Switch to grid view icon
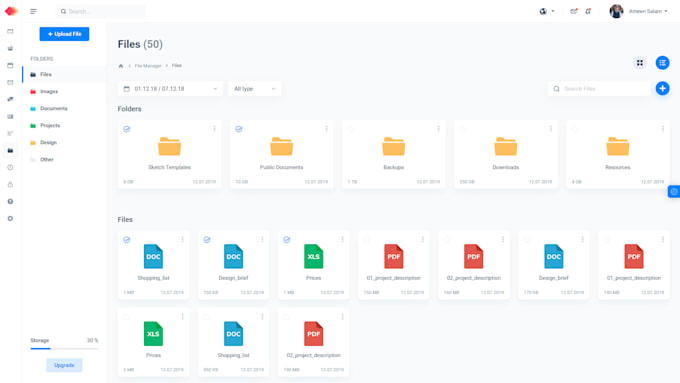The height and width of the screenshot is (383, 680). click(x=640, y=63)
